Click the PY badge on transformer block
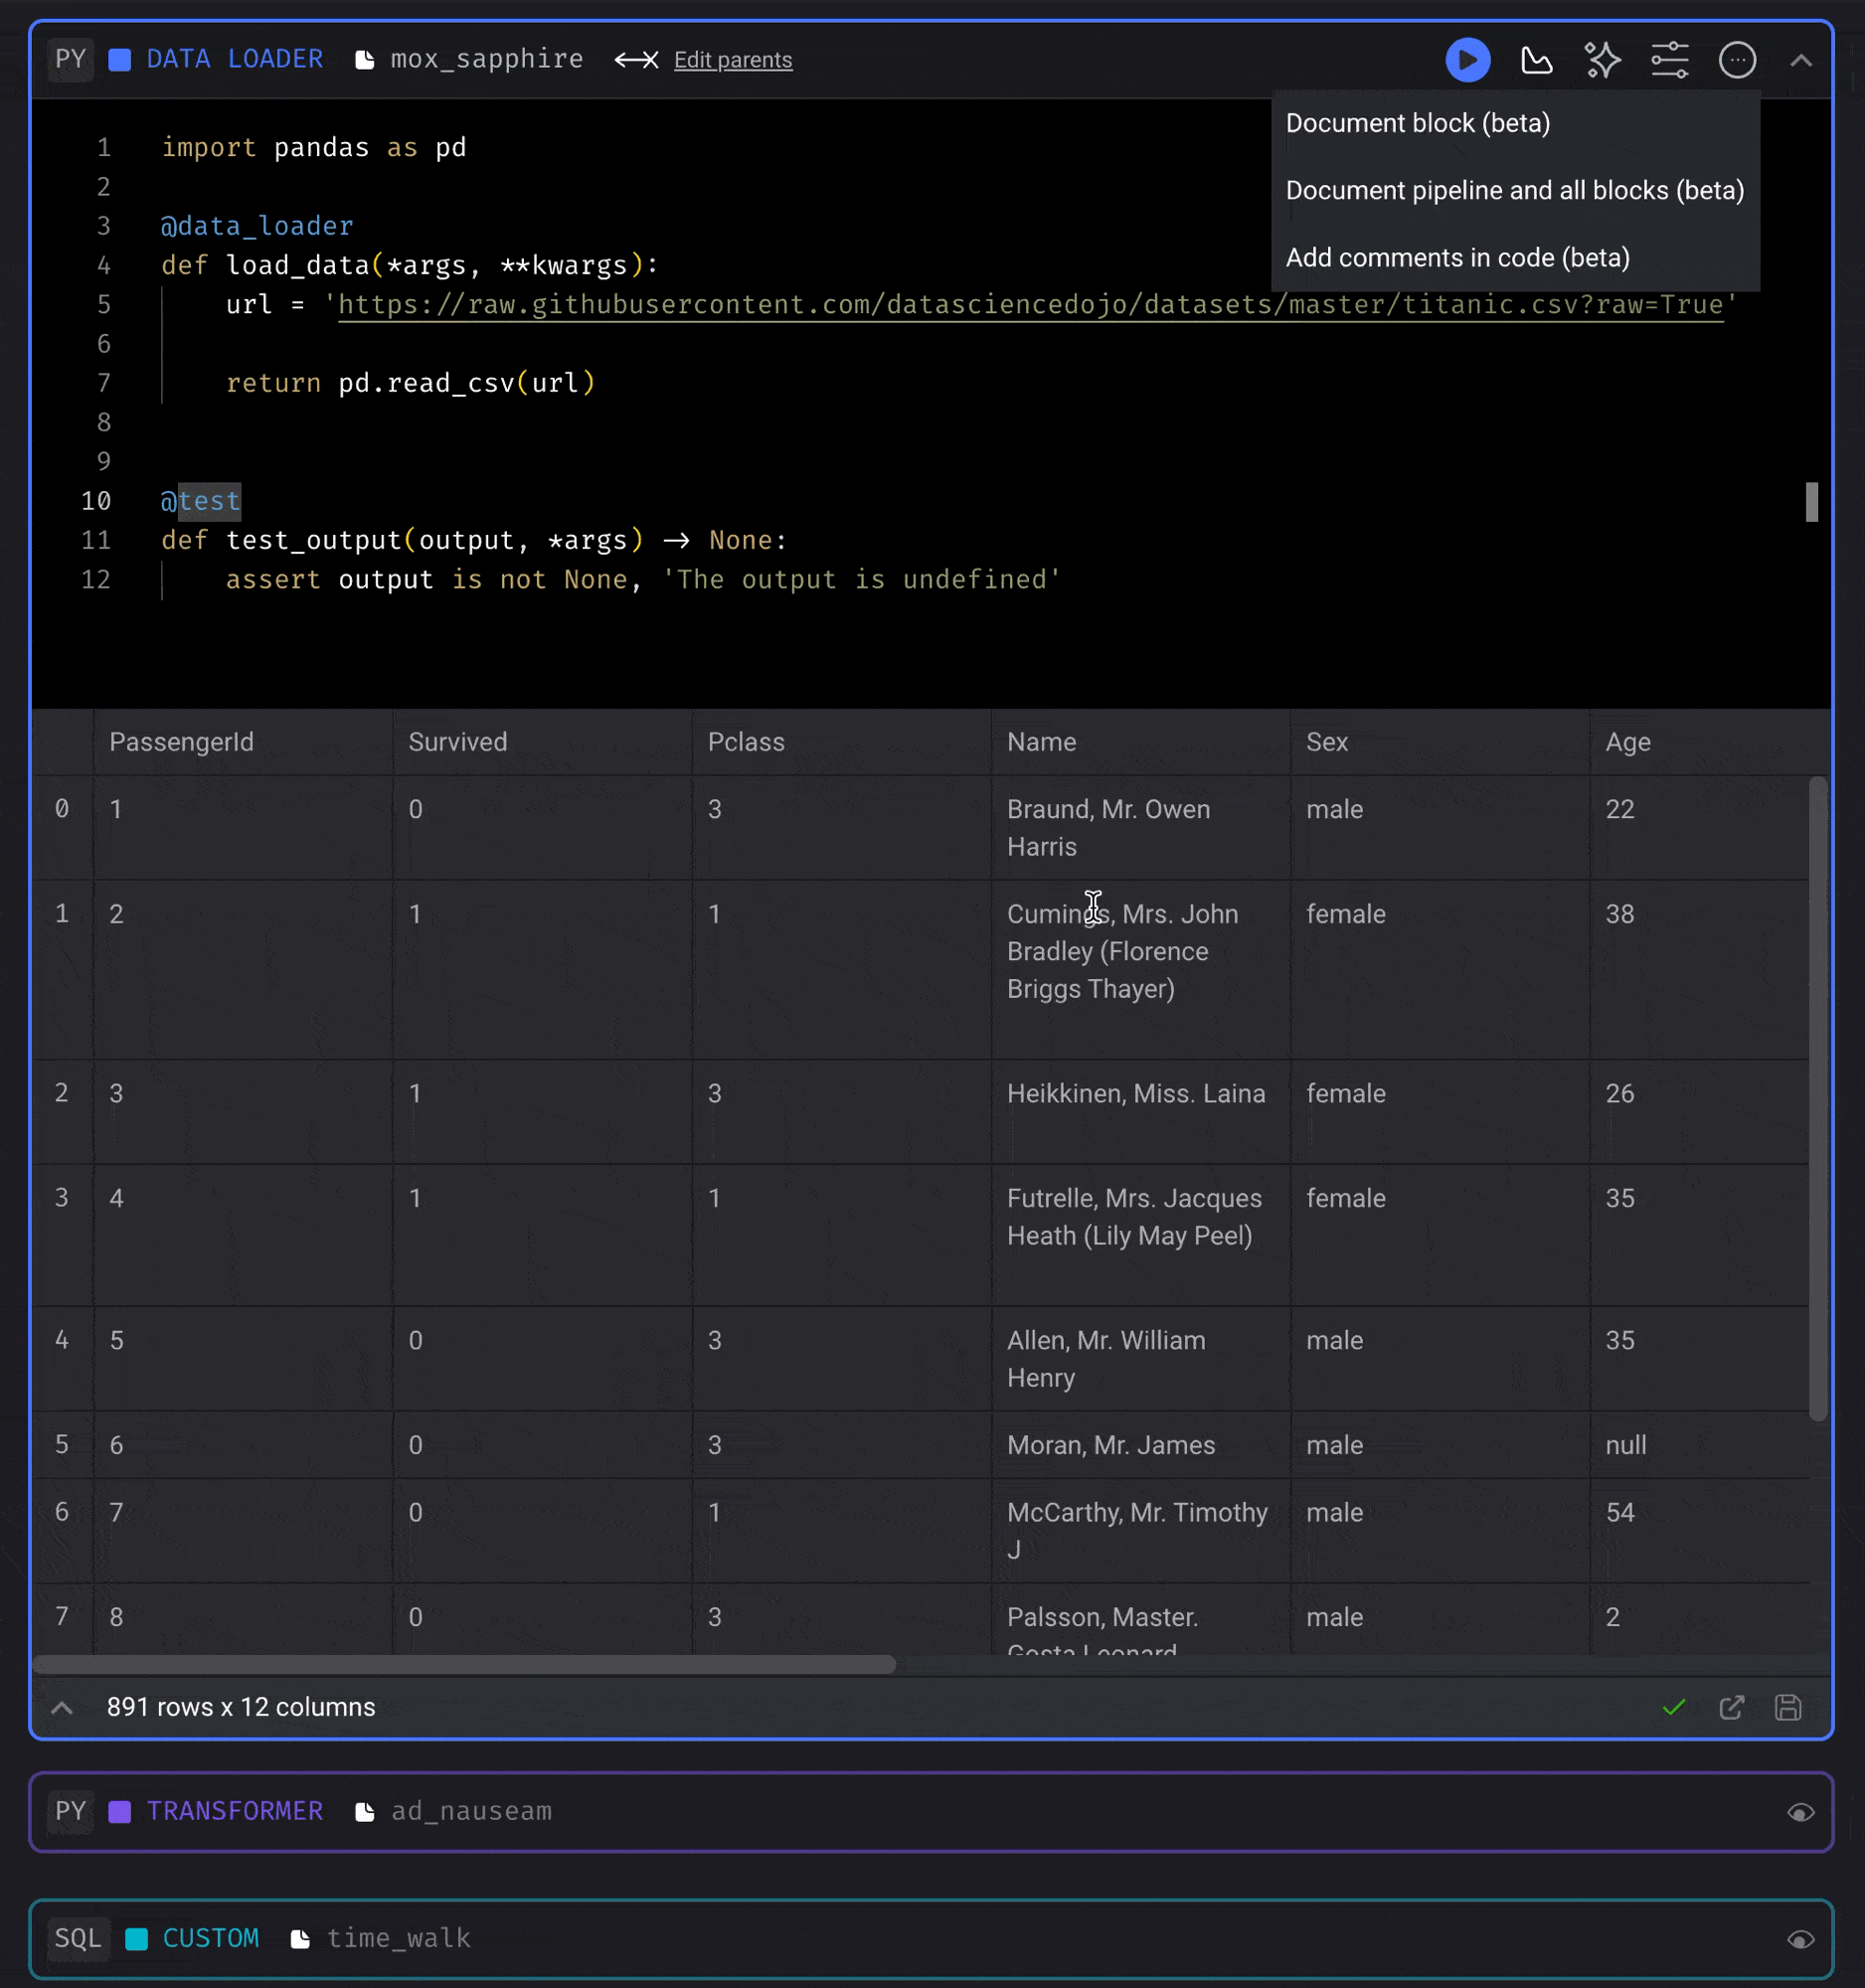This screenshot has height=1988, width=1865. coord(70,1811)
